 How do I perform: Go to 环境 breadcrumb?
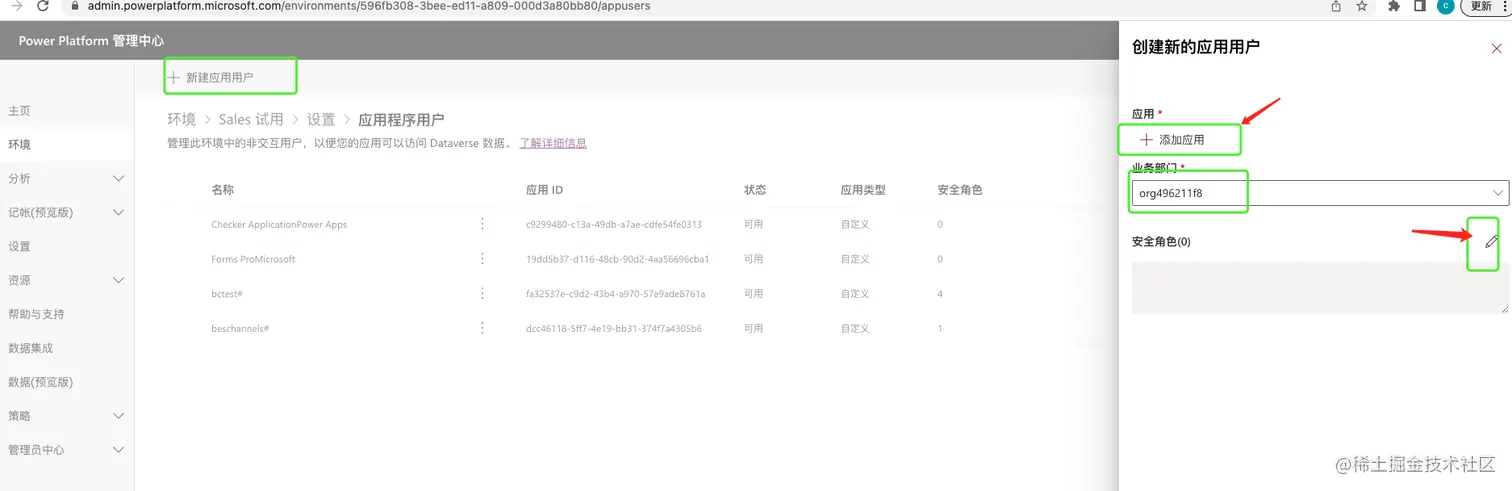click(x=181, y=119)
